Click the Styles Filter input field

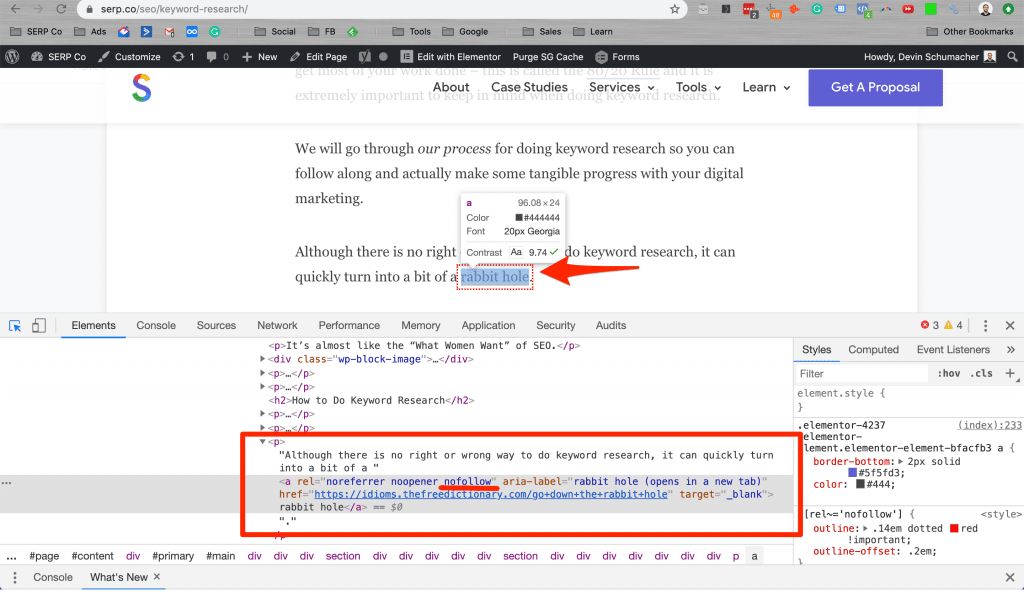coord(862,374)
